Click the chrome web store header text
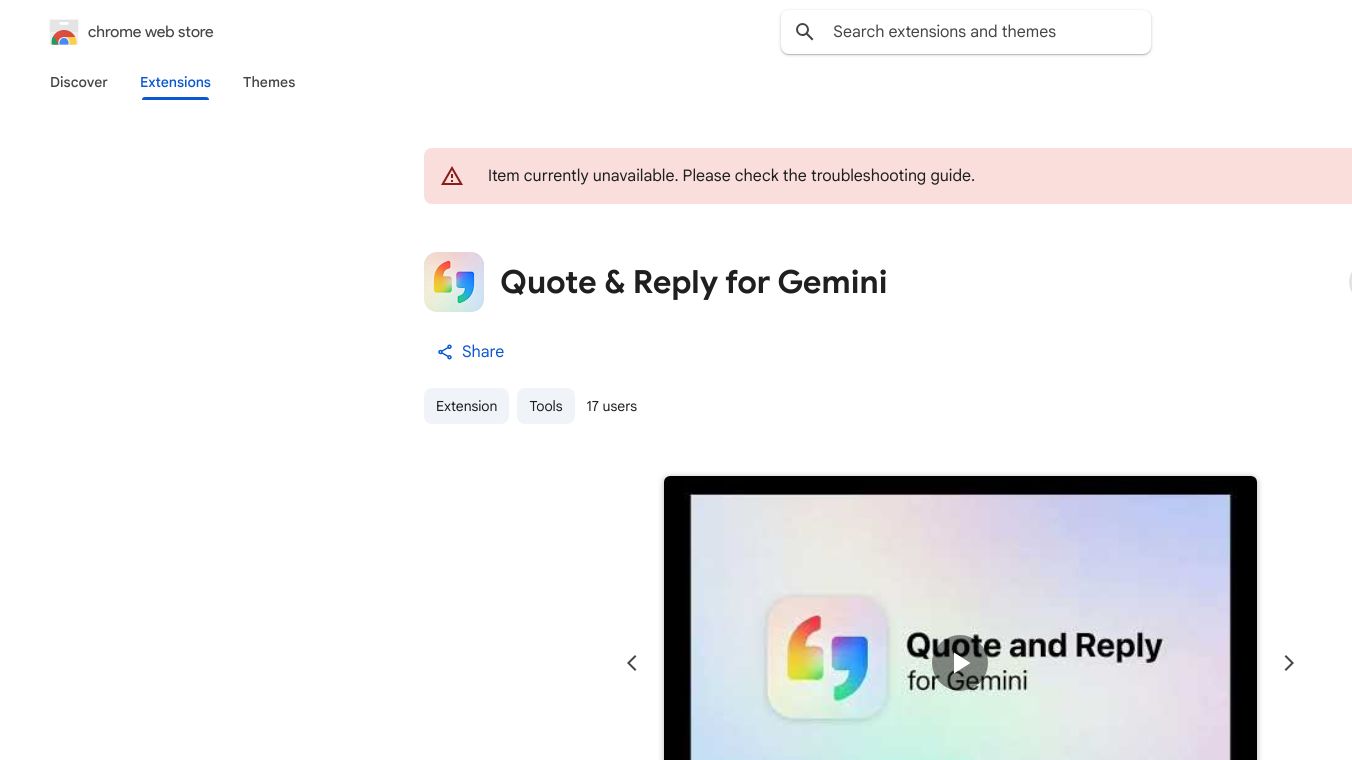The image size is (1352, 760). coord(150,31)
